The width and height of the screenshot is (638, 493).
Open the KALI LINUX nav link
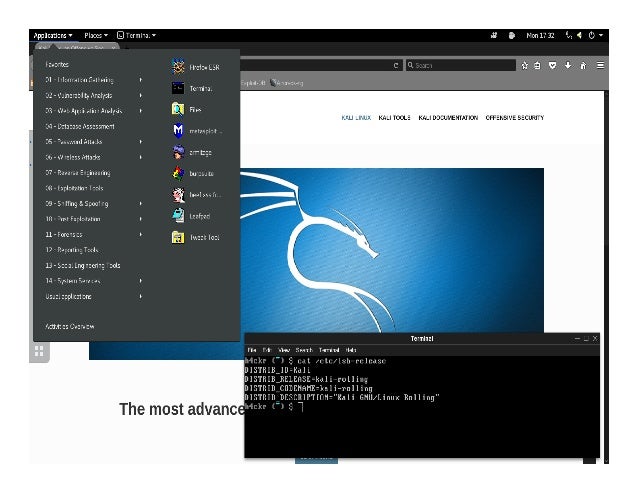tap(356, 118)
